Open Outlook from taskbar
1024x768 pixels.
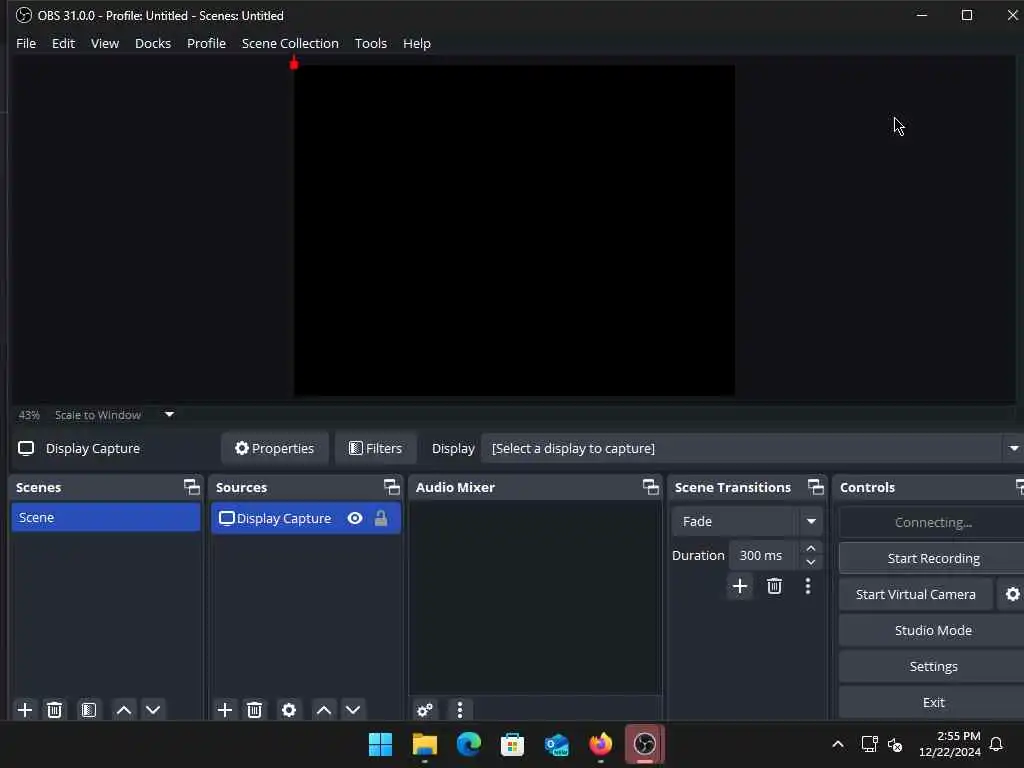(x=557, y=744)
